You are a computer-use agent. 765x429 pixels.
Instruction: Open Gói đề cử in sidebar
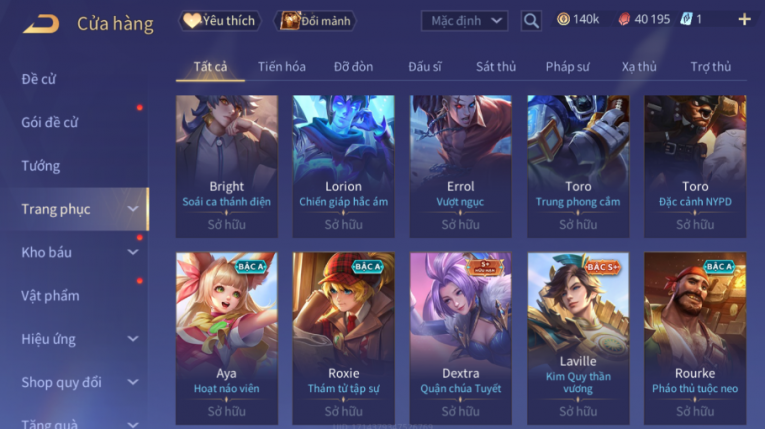coord(50,123)
